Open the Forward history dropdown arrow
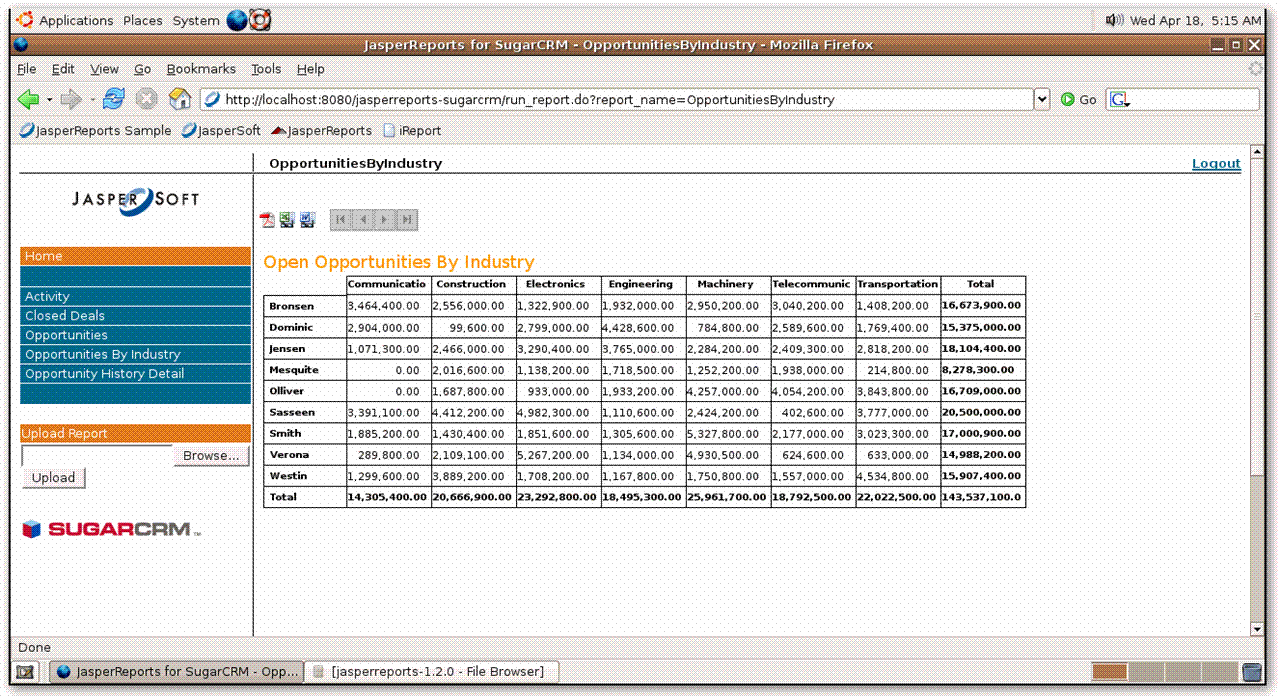This screenshot has height=699, width=1280. (93, 100)
